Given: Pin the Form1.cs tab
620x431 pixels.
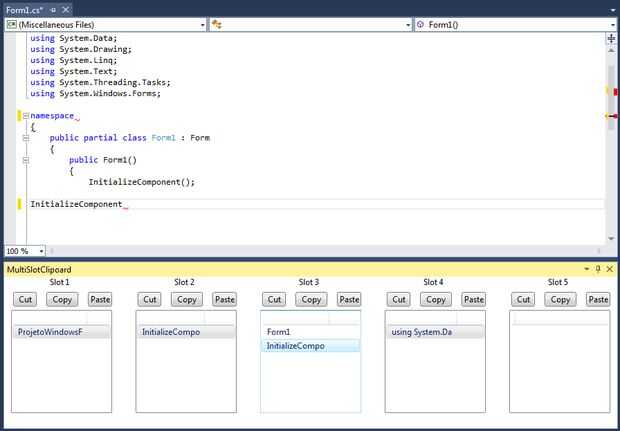Looking at the screenshot, I should tap(53, 10).
